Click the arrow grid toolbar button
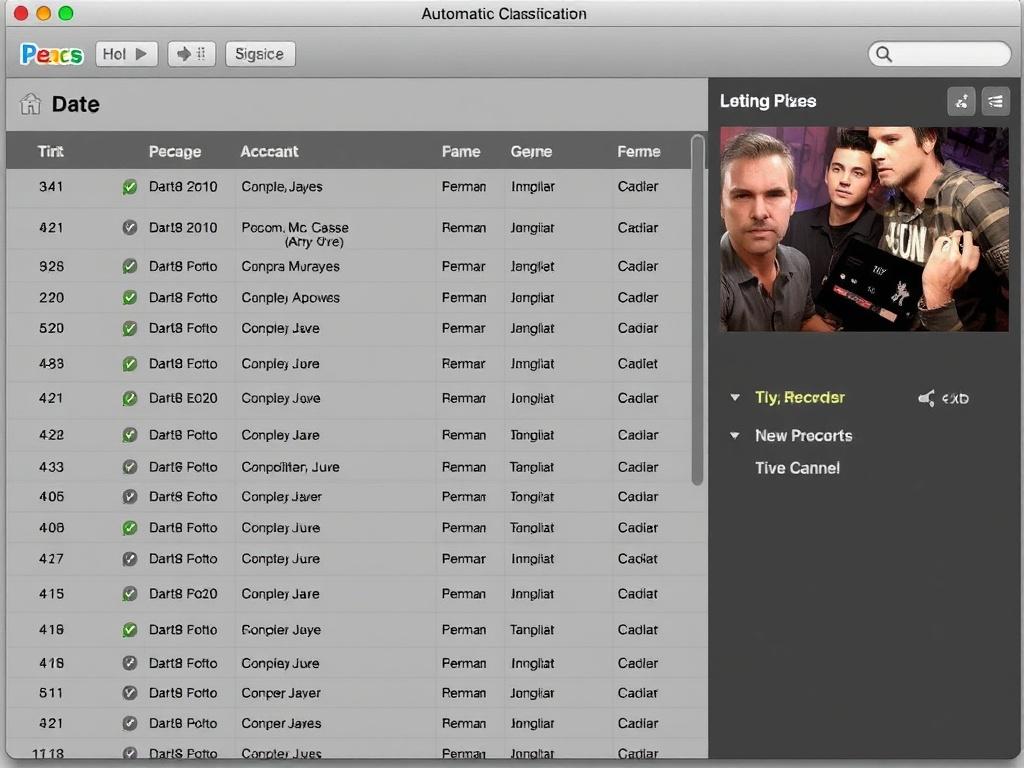 [x=191, y=54]
